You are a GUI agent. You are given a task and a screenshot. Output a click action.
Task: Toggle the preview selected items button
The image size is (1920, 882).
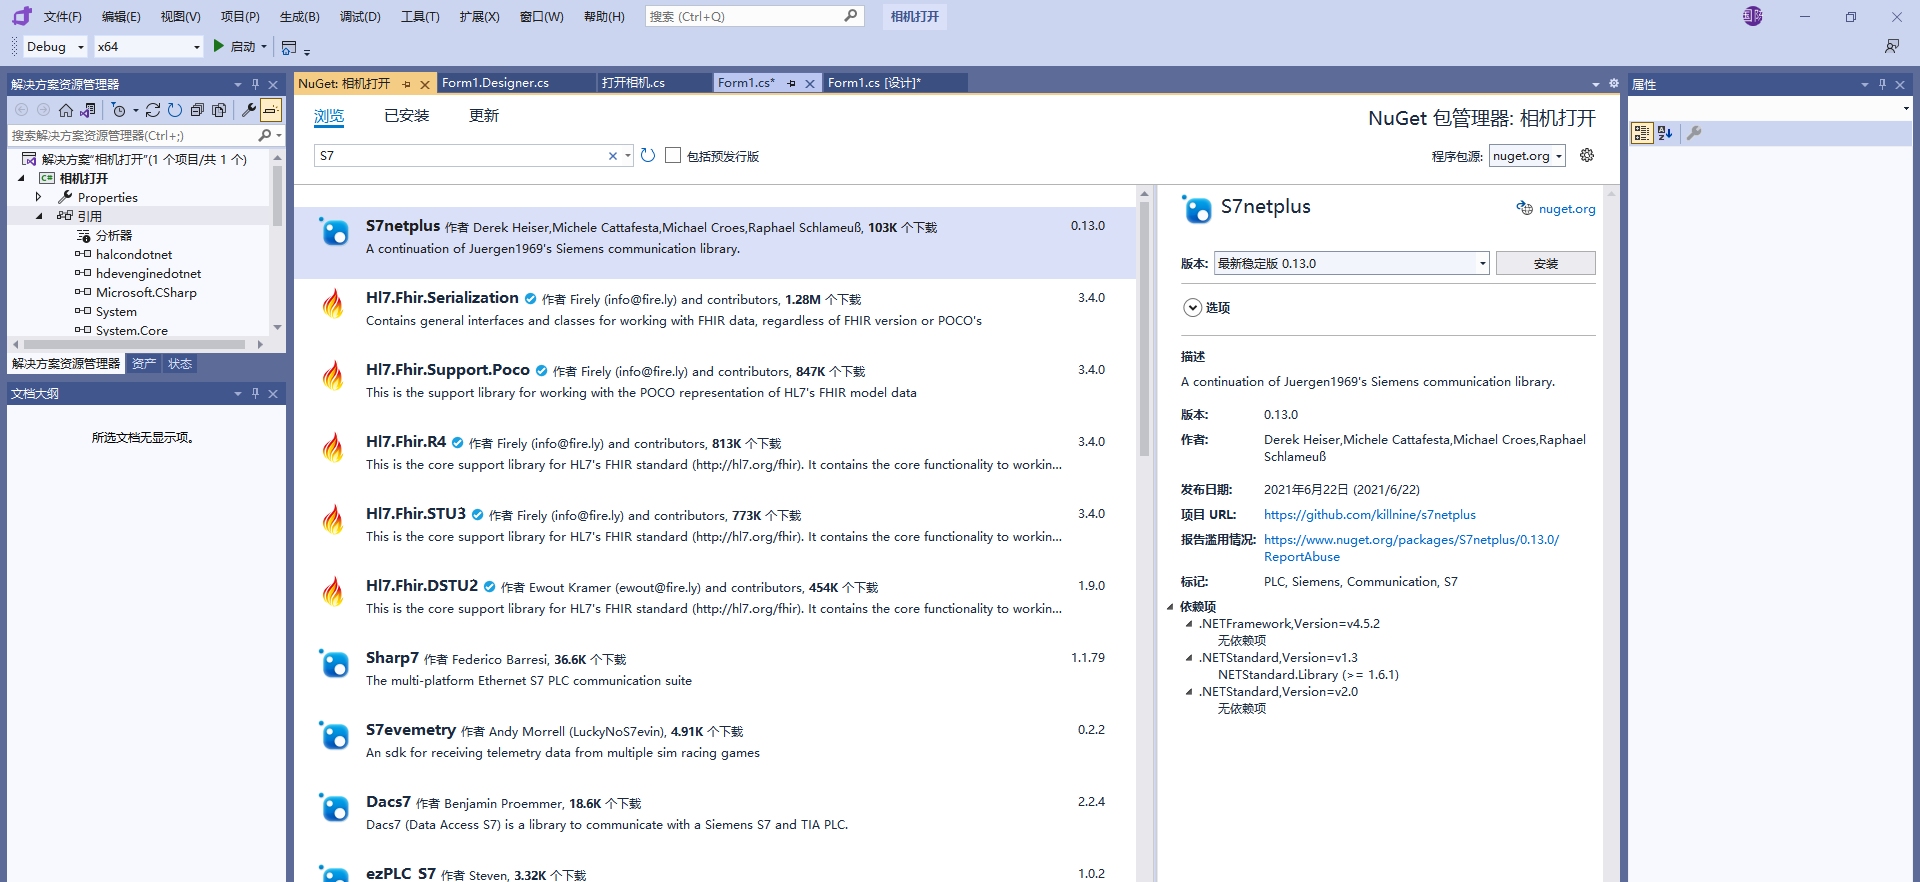click(x=271, y=110)
